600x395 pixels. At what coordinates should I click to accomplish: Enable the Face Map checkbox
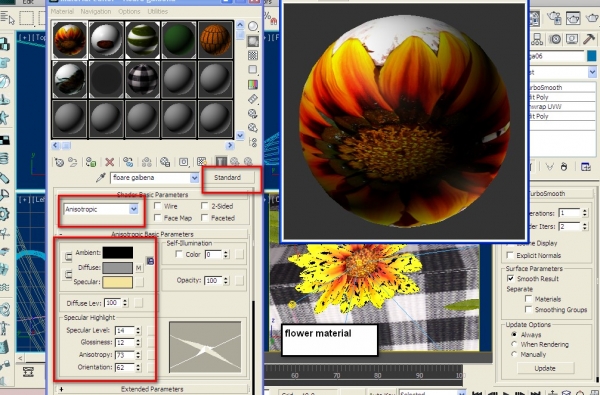tap(157, 218)
